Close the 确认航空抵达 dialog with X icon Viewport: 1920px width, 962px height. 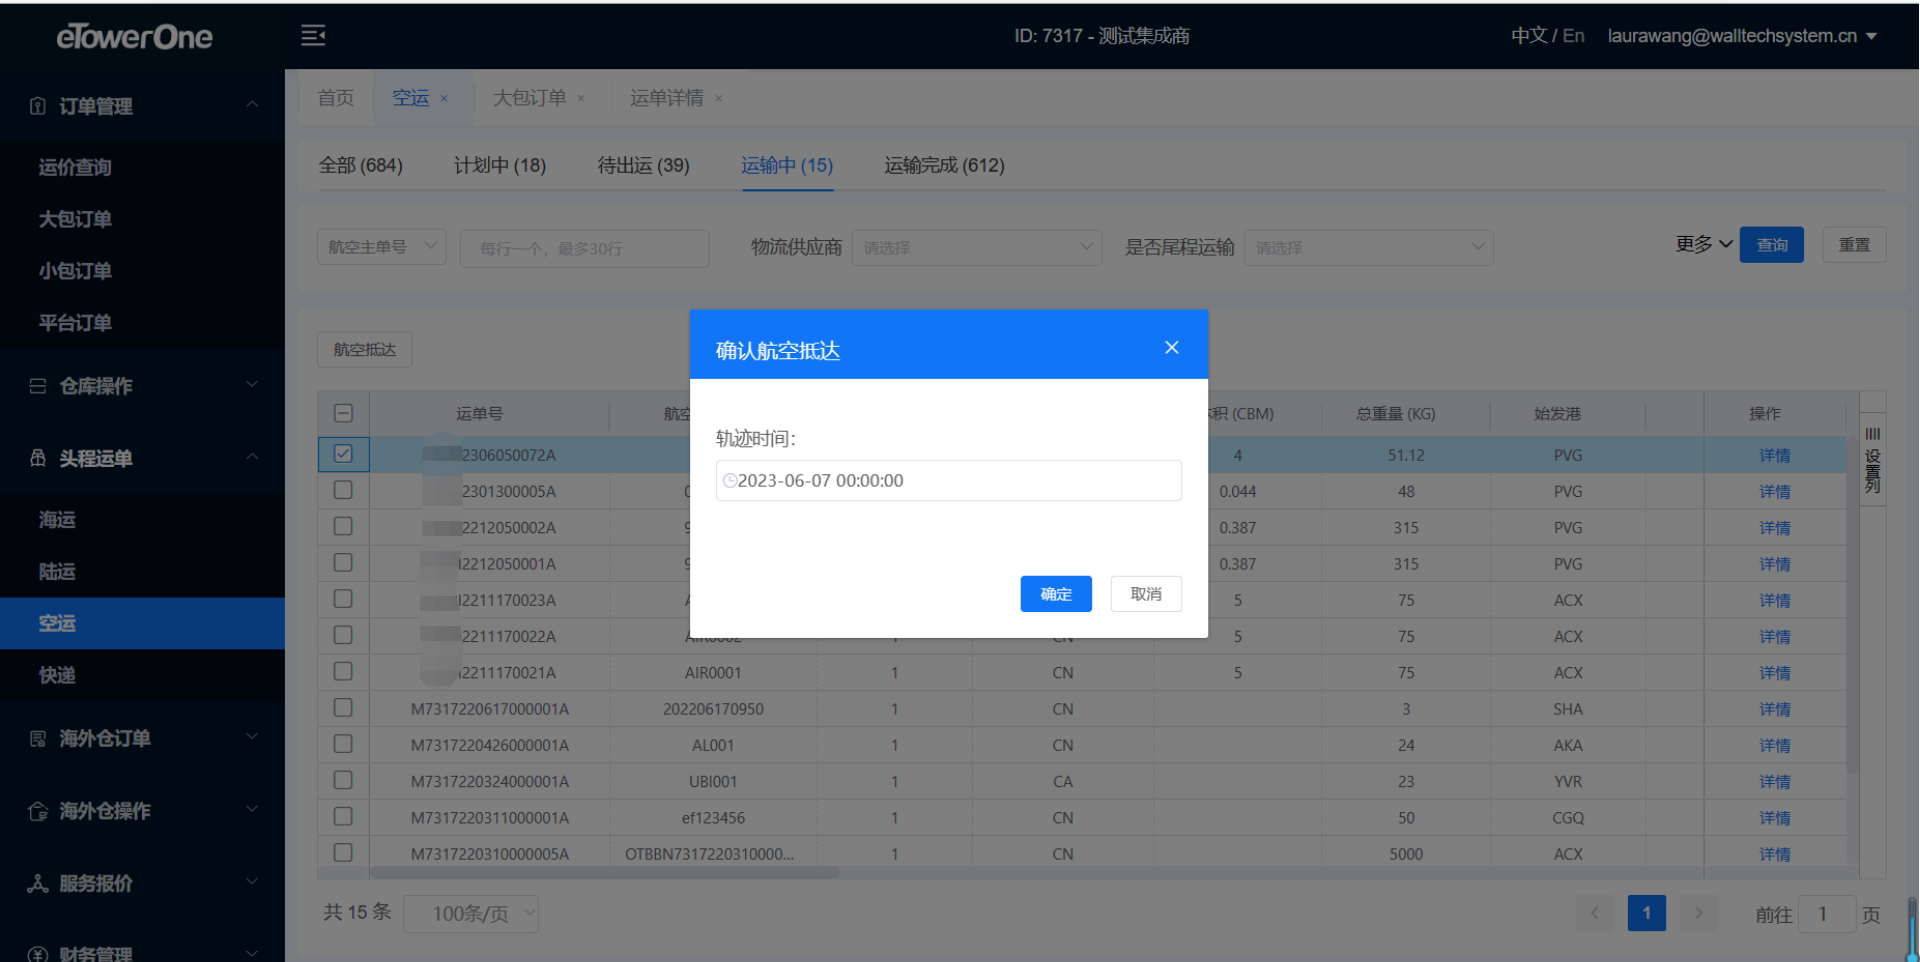pos(1171,347)
